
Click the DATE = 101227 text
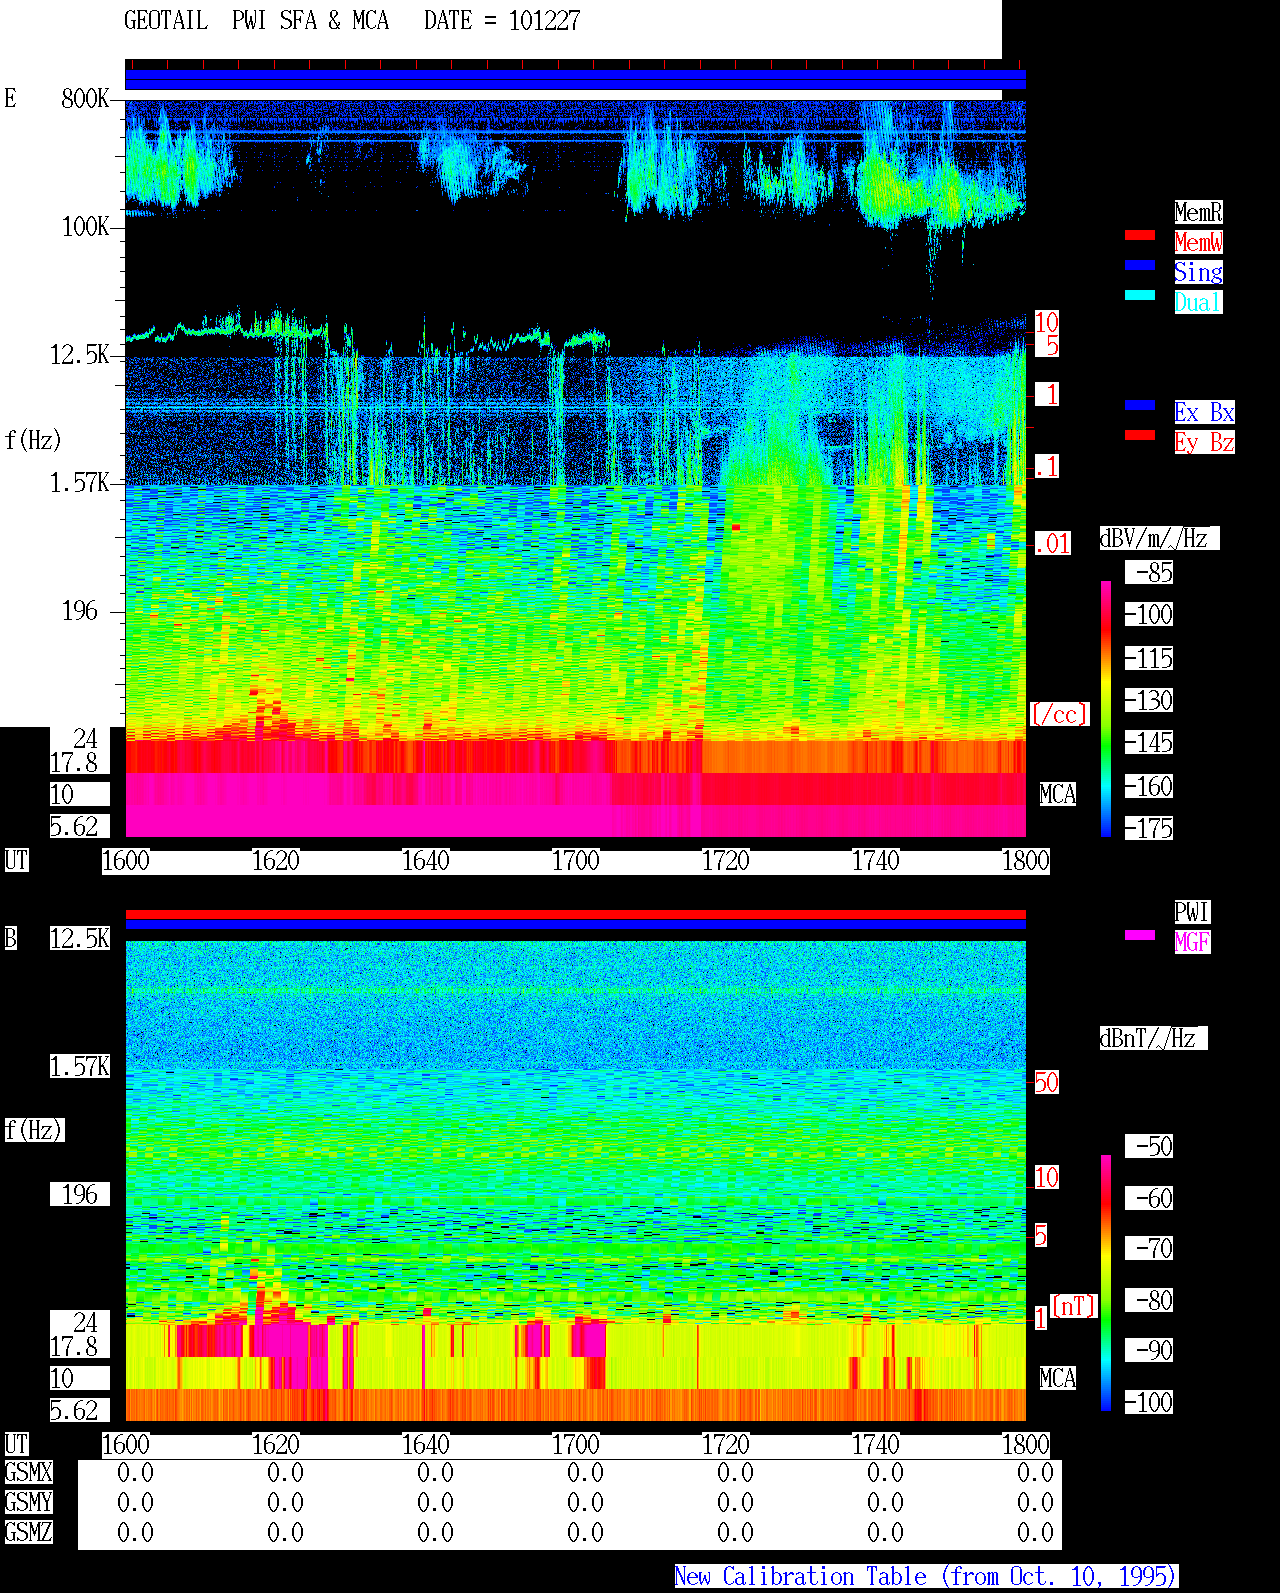[502, 21]
